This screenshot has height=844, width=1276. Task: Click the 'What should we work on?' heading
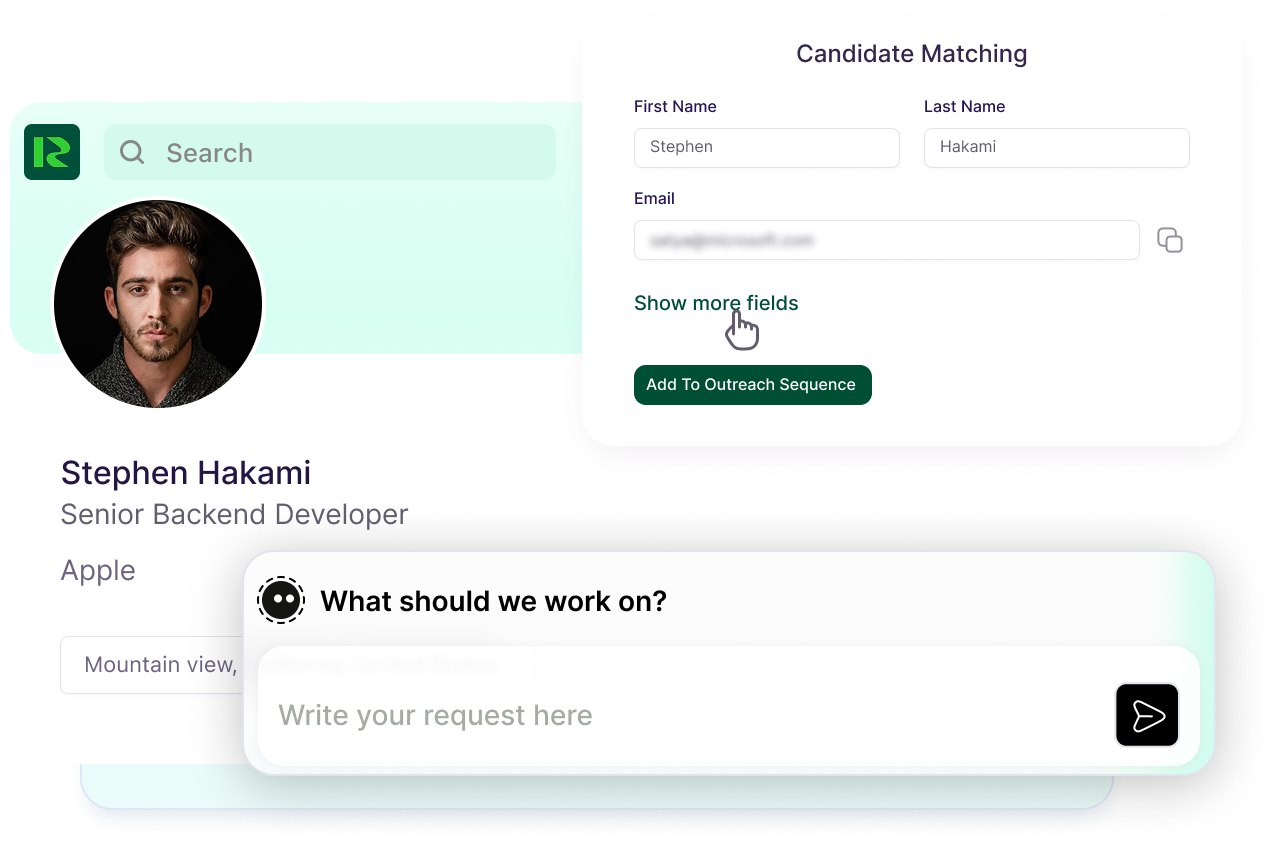tap(493, 601)
